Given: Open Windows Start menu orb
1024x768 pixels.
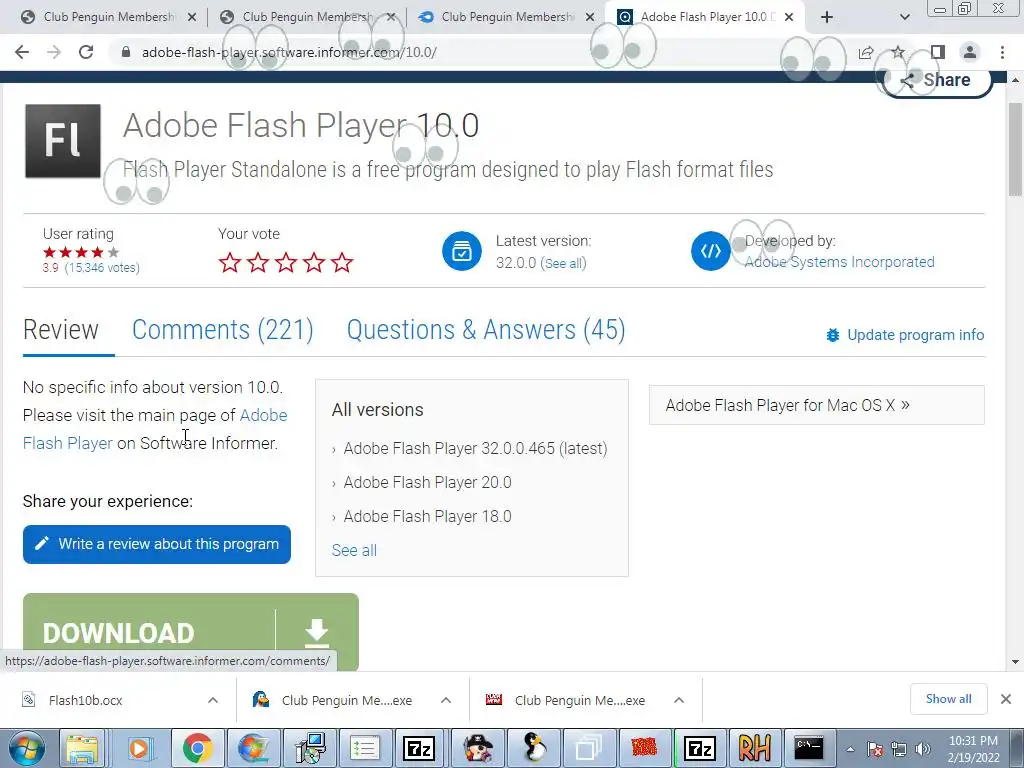Looking at the screenshot, I should pyautogui.click(x=27, y=748).
